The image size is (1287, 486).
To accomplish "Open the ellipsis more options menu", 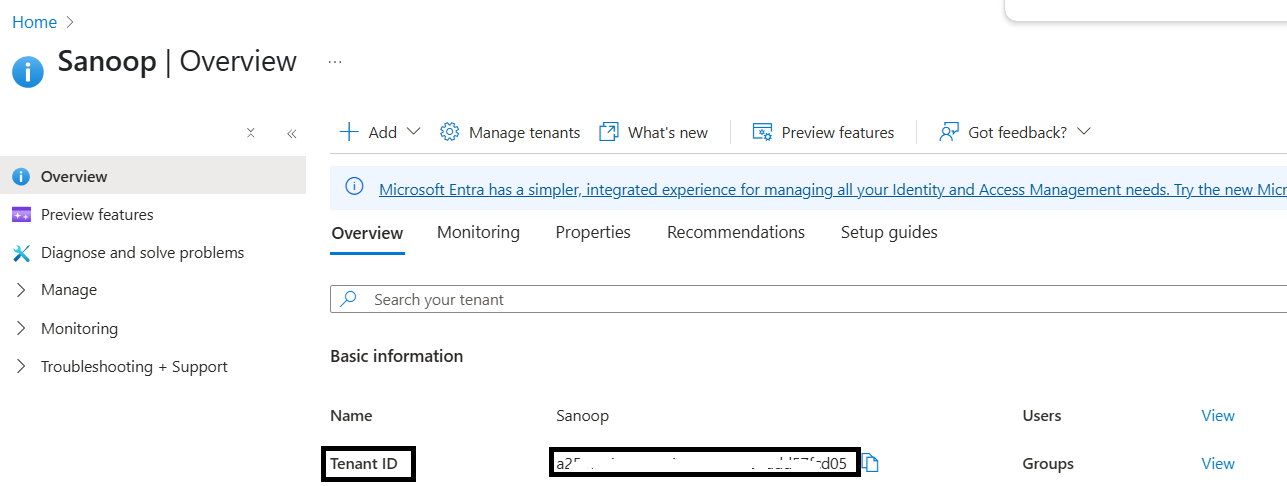I will (x=335, y=62).
